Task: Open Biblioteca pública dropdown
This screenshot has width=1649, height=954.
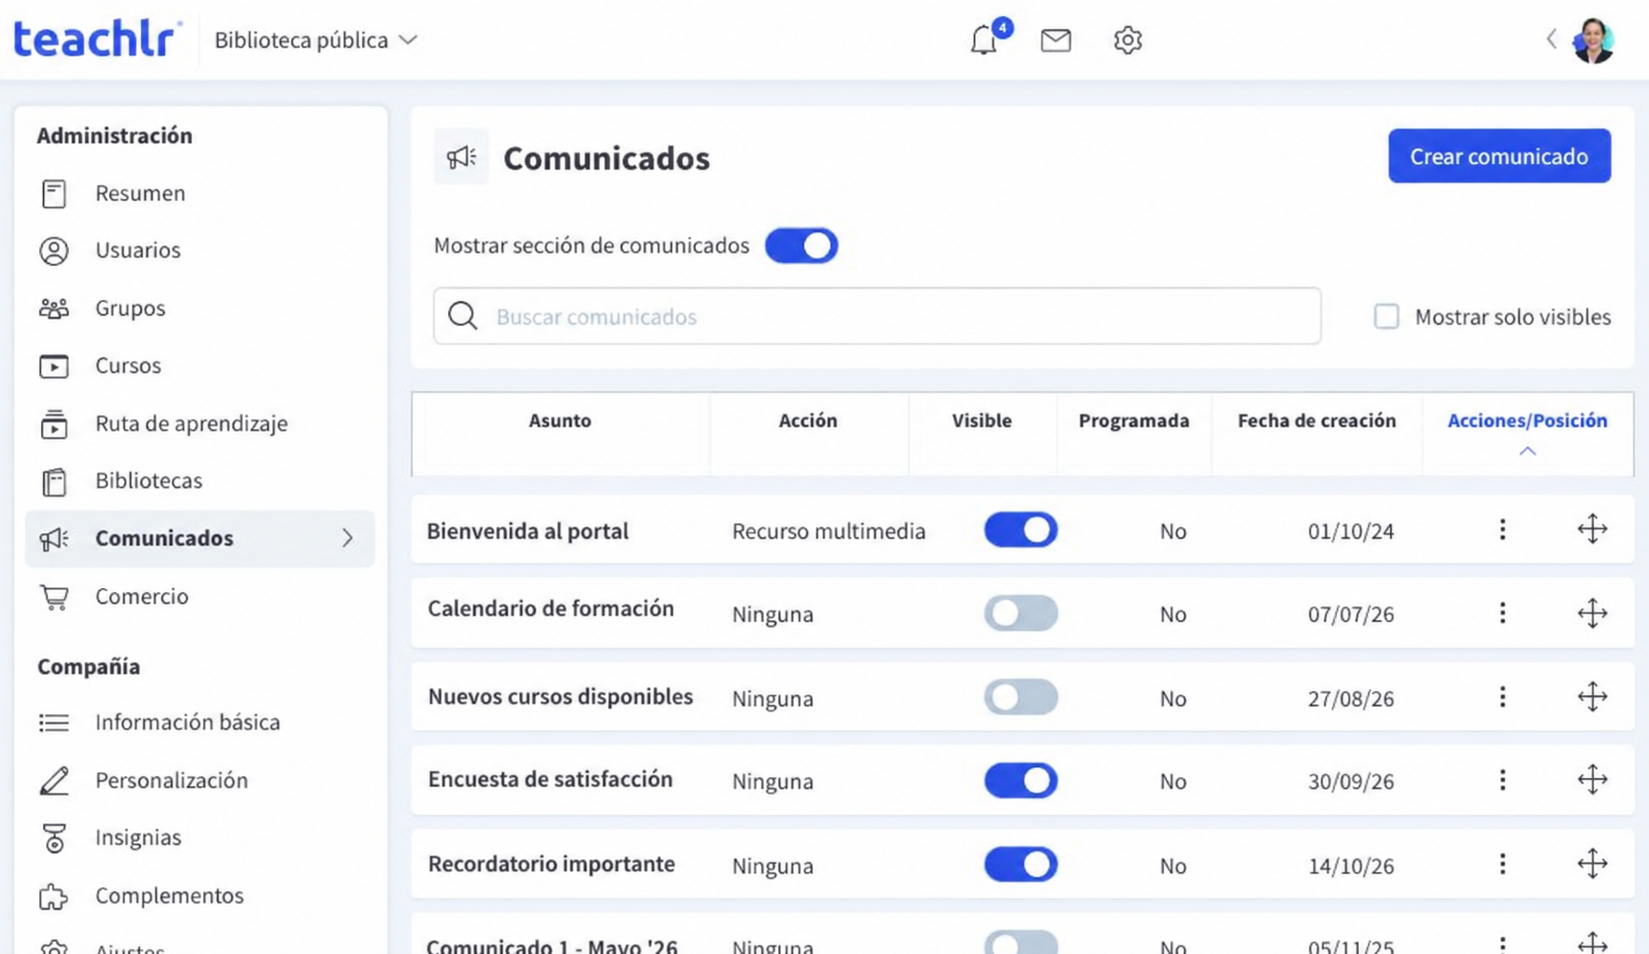Action: pyautogui.click(x=316, y=40)
